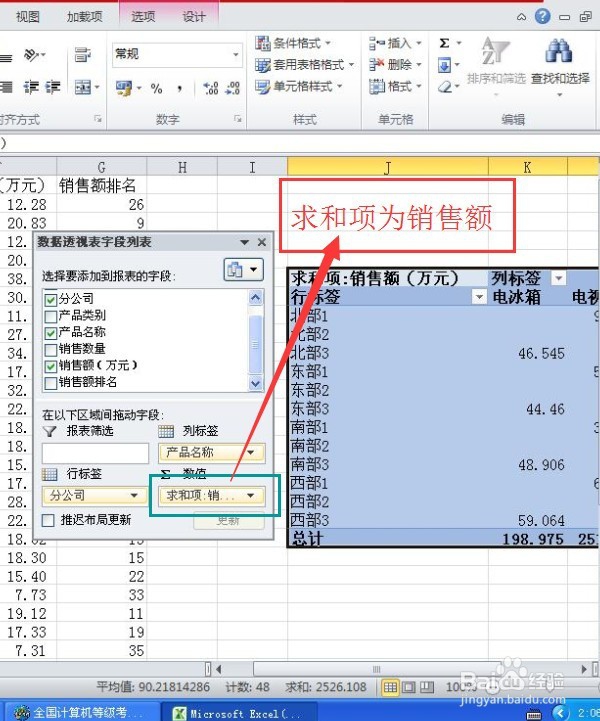Open cell styles (单元格样式)
This screenshot has width=600, height=721.
click(299, 86)
